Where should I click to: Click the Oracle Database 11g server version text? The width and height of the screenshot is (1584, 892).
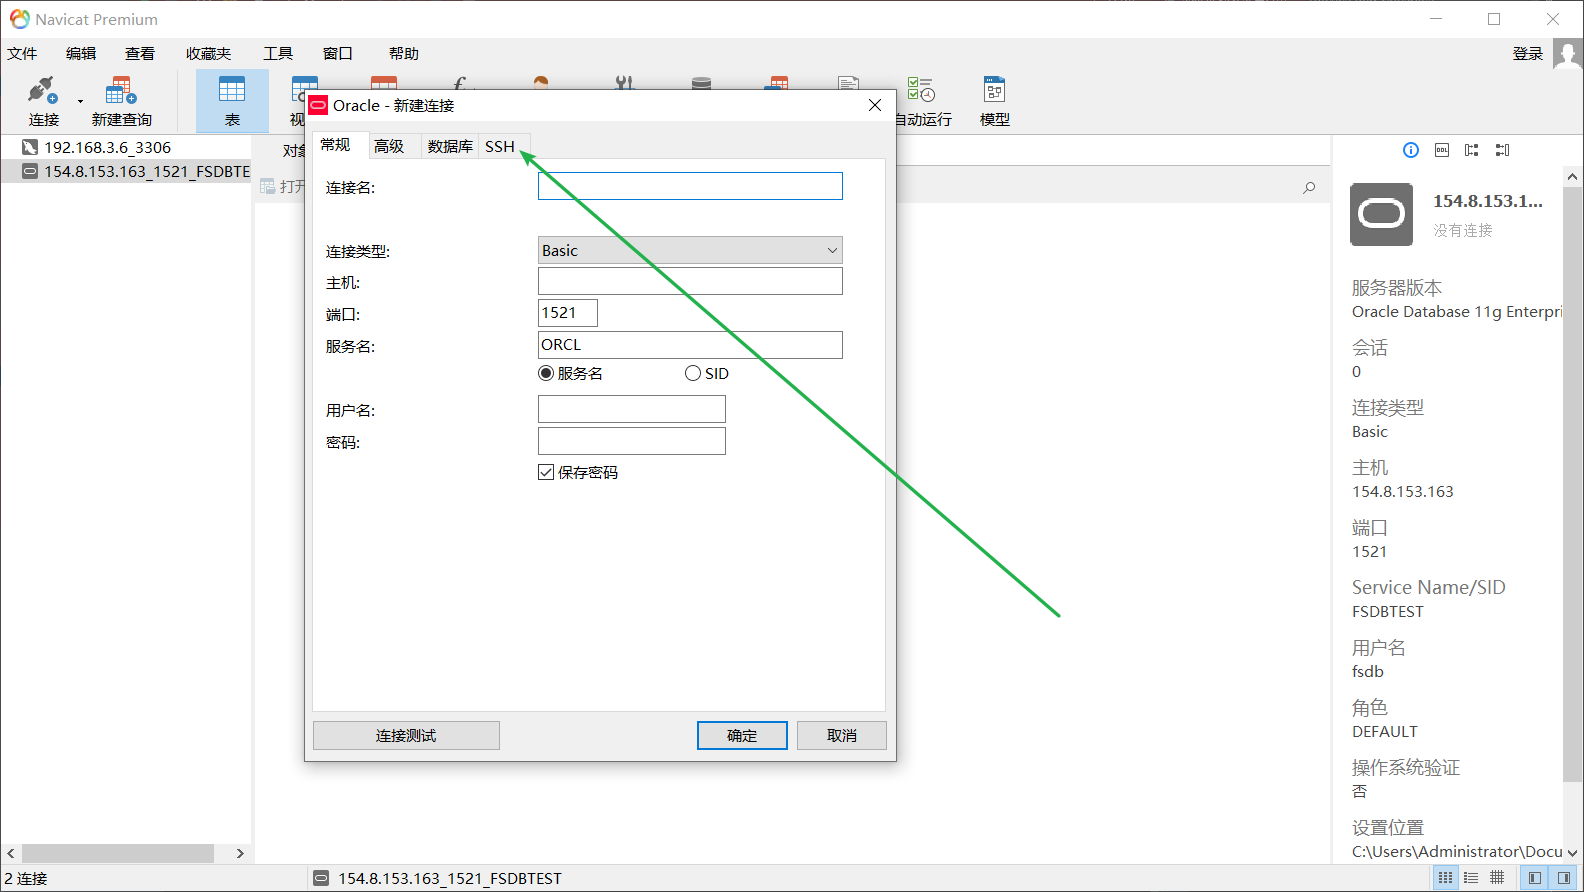coord(1457,311)
